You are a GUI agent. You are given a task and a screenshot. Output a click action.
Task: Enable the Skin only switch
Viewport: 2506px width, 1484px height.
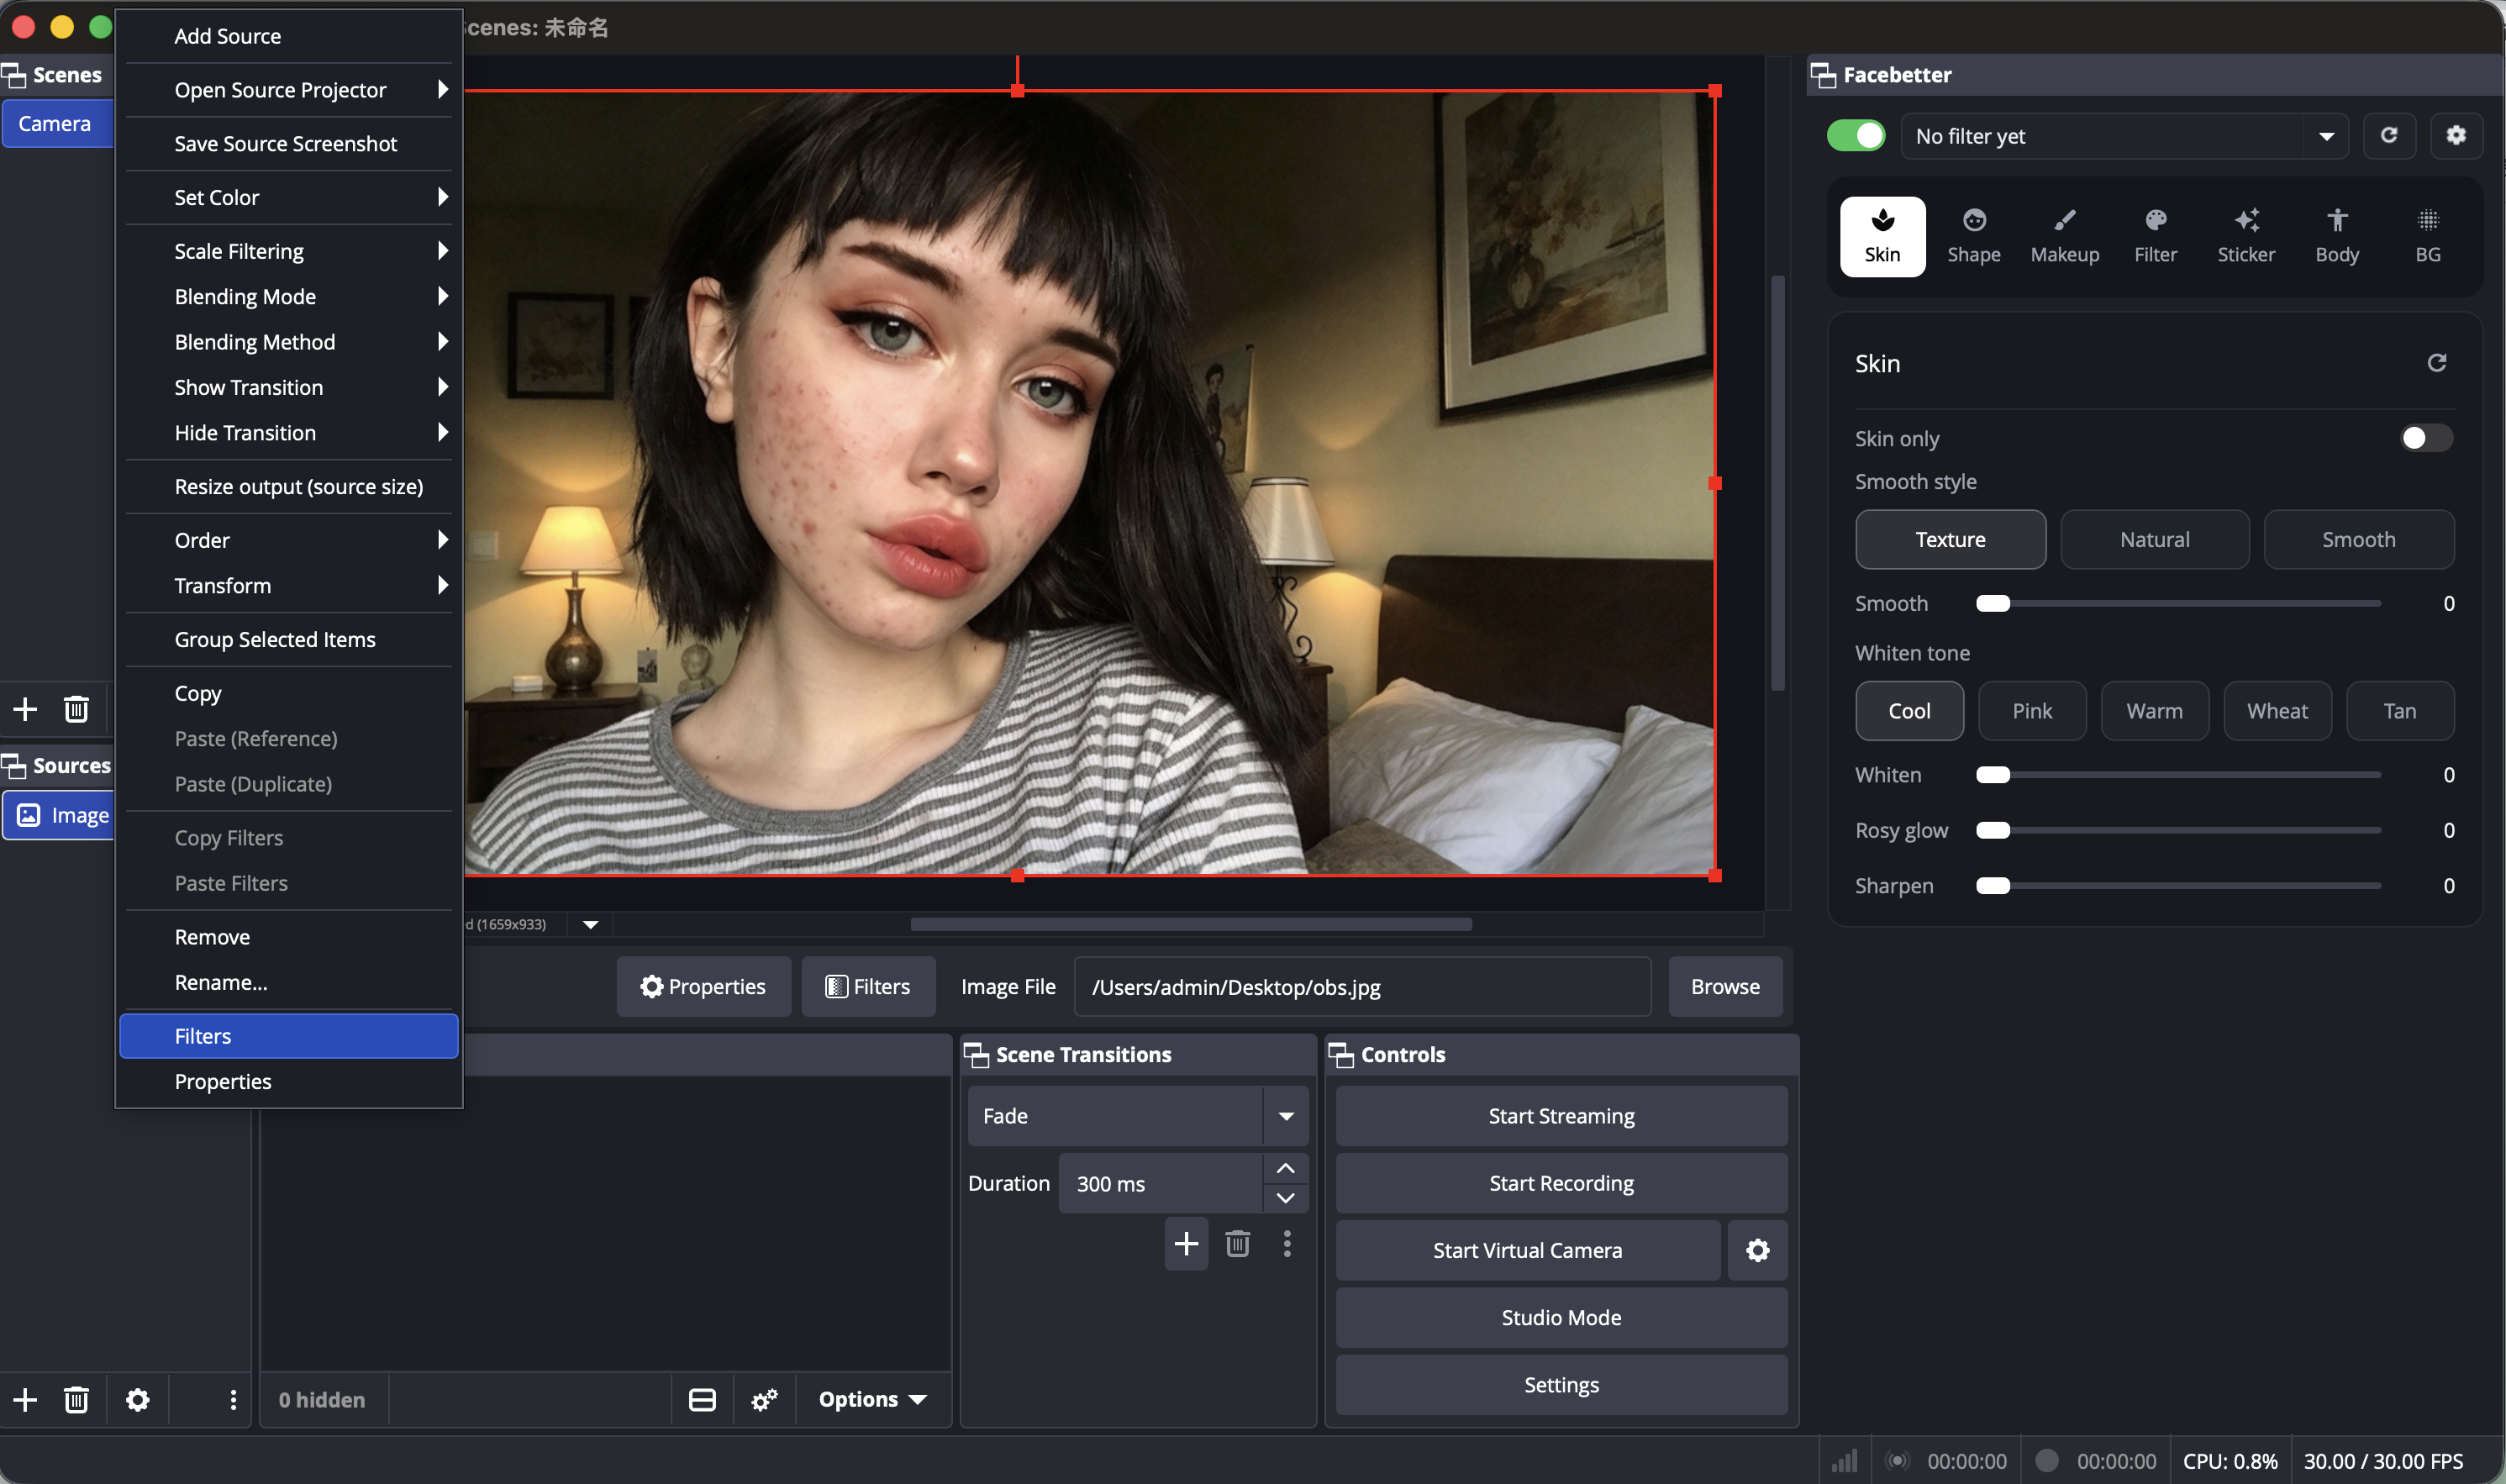(2425, 438)
